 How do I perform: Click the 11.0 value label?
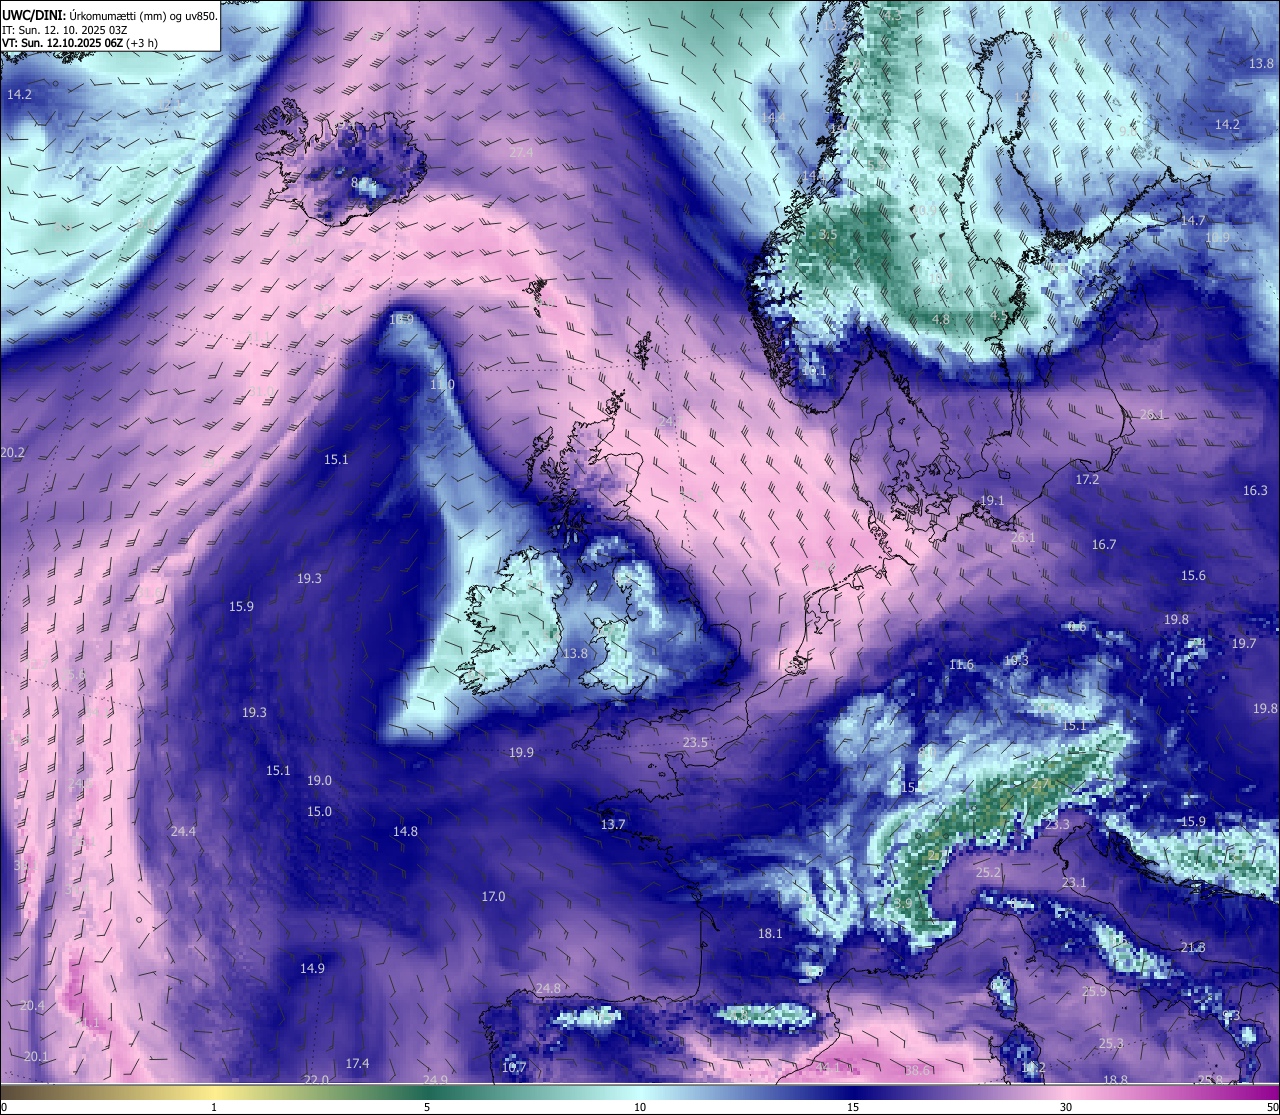(x=442, y=385)
